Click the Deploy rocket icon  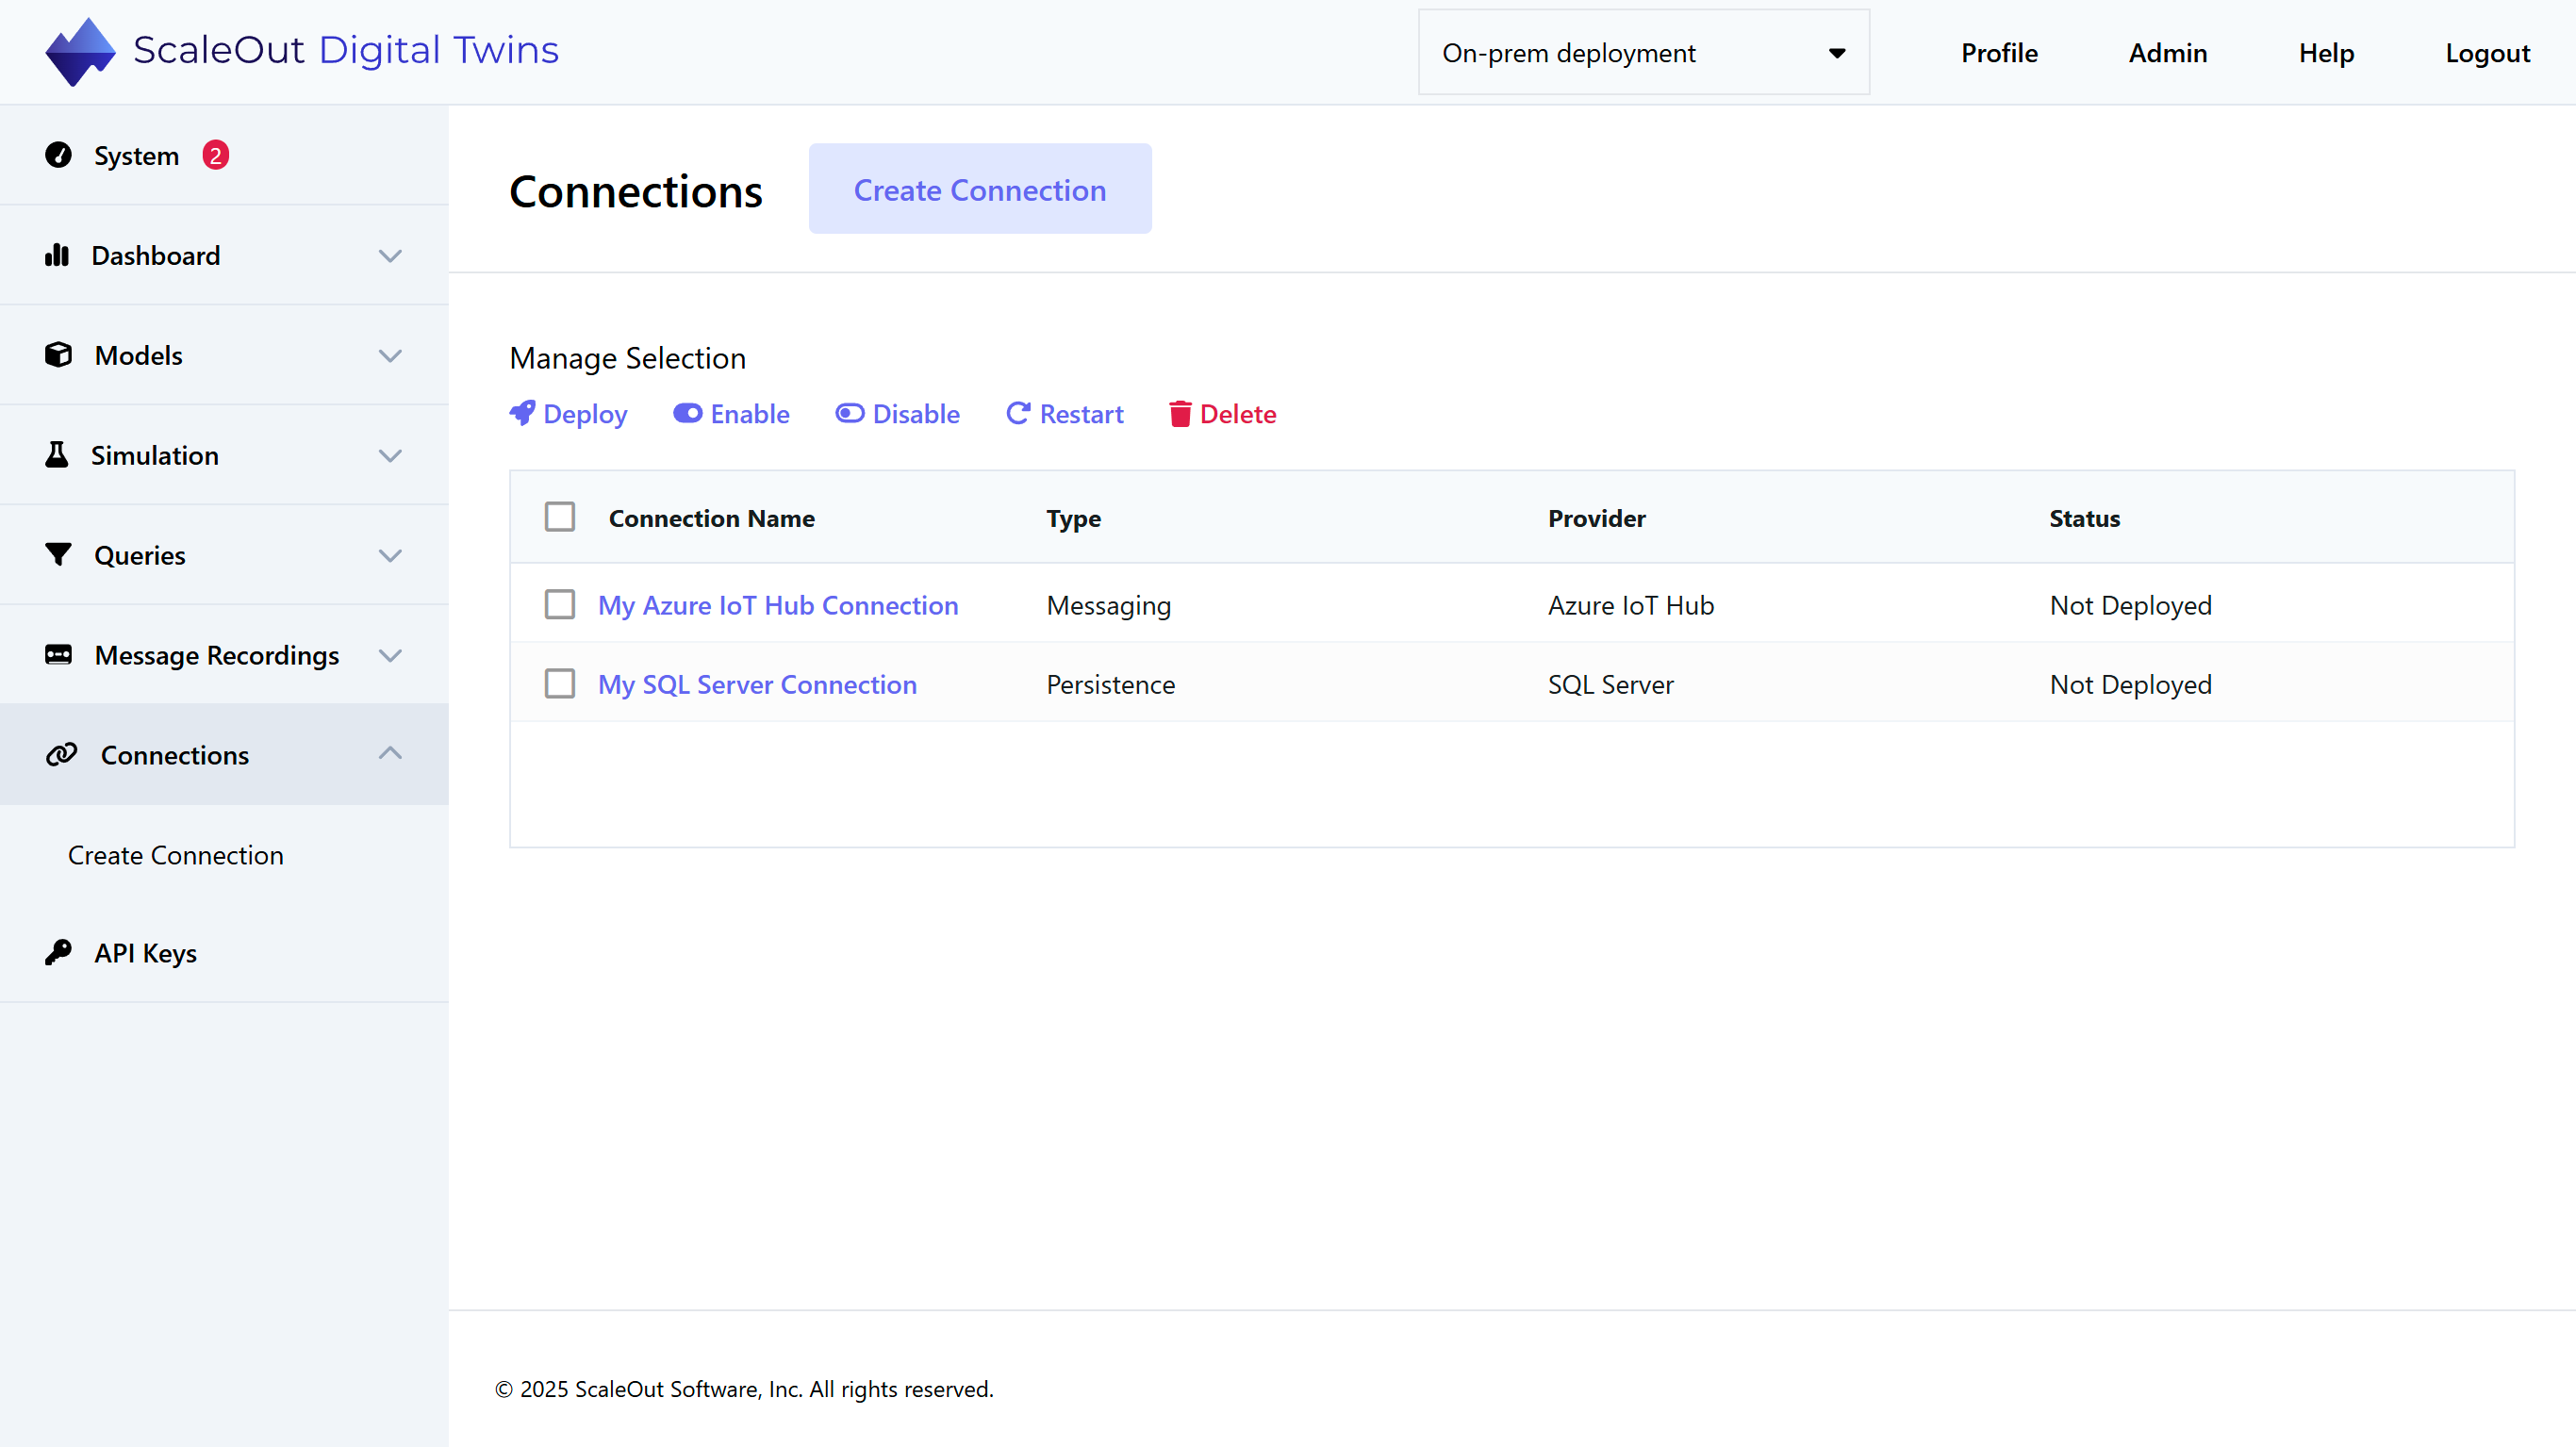(522, 413)
